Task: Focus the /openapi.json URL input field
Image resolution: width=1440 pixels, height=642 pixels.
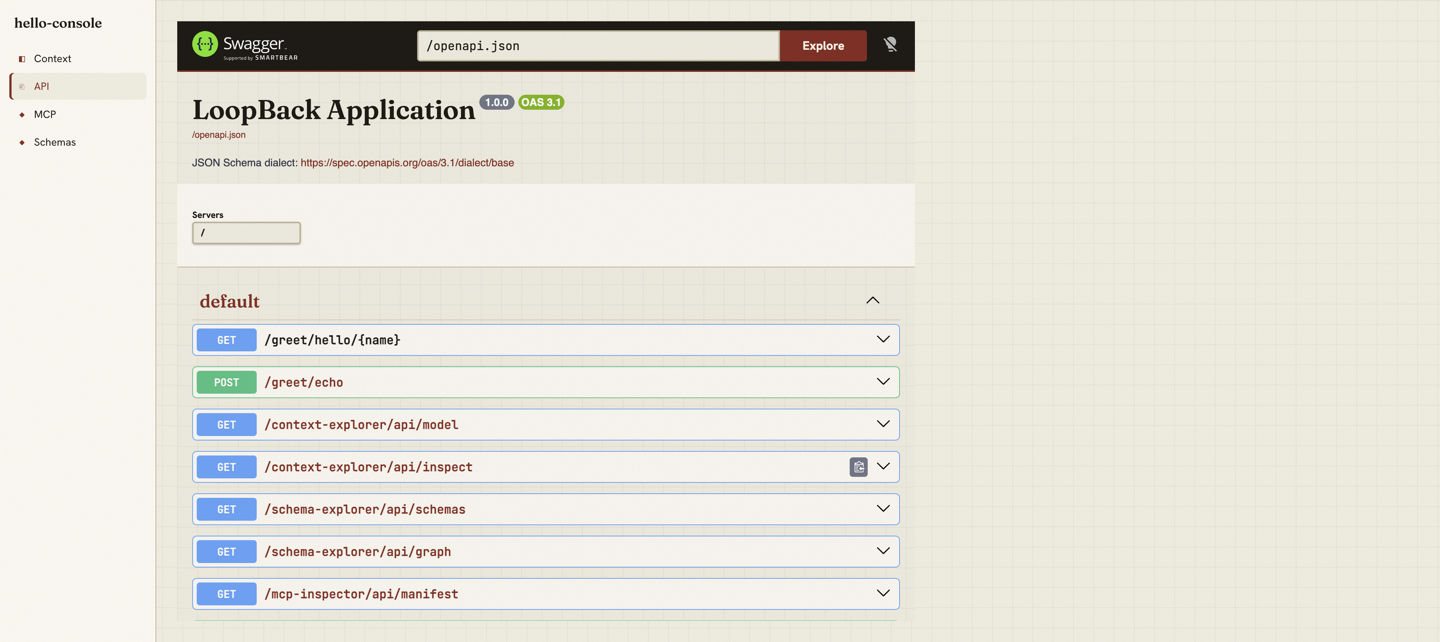Action: 598,45
